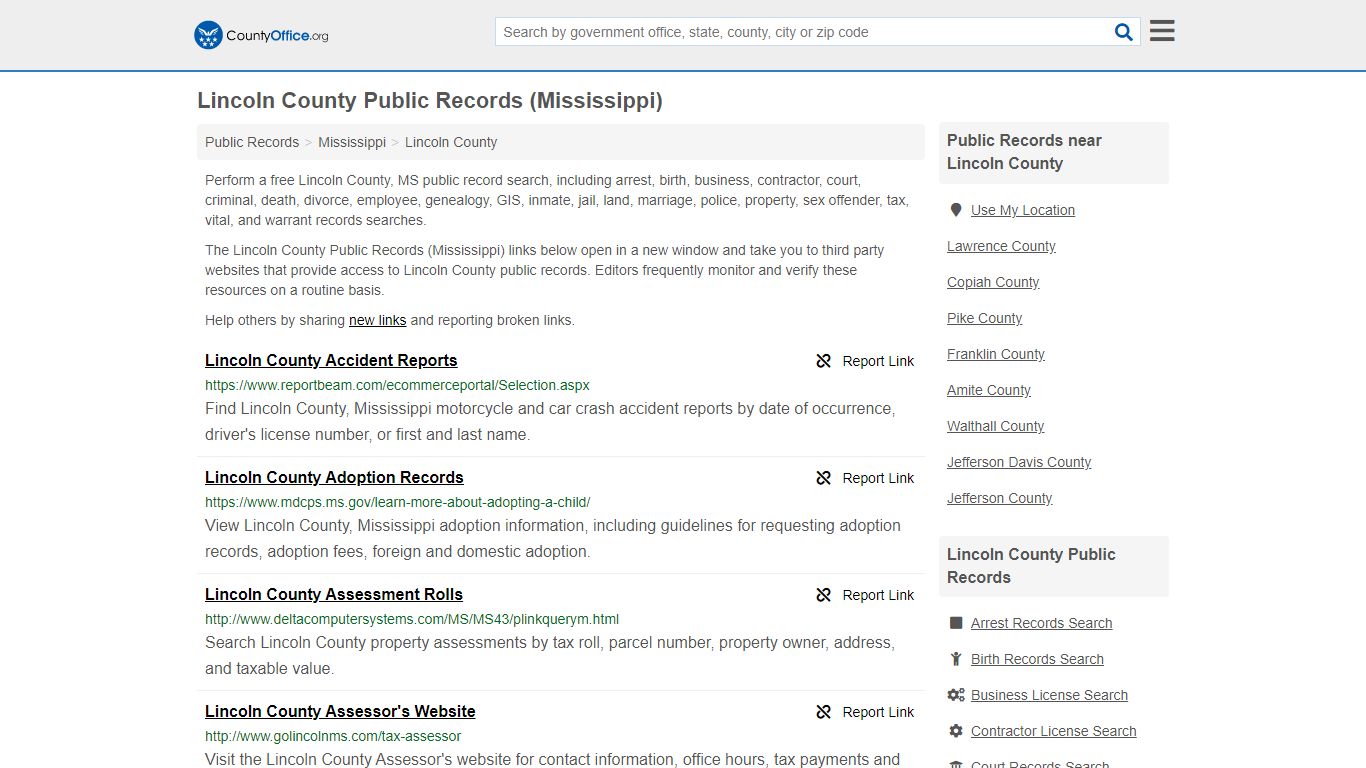Screen dimensions: 1366x768
Task: Click the Contractor License Search gear icon
Action: tap(956, 731)
